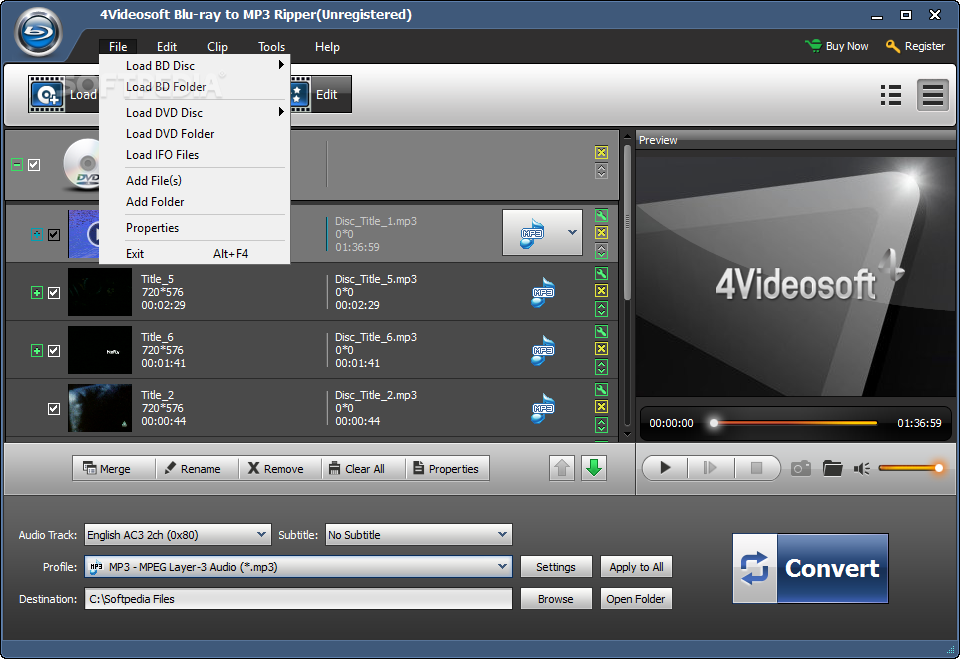
Task: Expand Title_5 row
Action: [x=37, y=293]
